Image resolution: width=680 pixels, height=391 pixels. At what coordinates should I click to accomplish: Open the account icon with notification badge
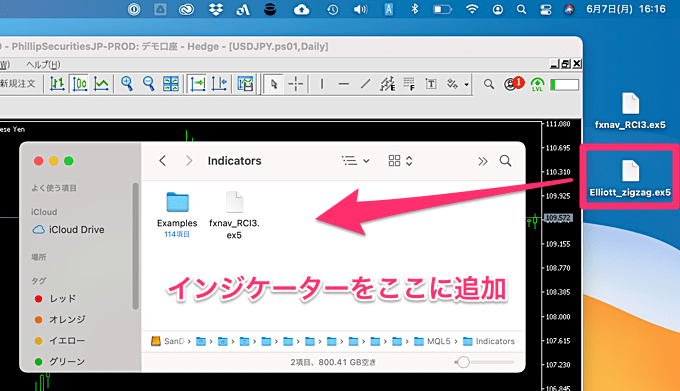click(x=513, y=84)
